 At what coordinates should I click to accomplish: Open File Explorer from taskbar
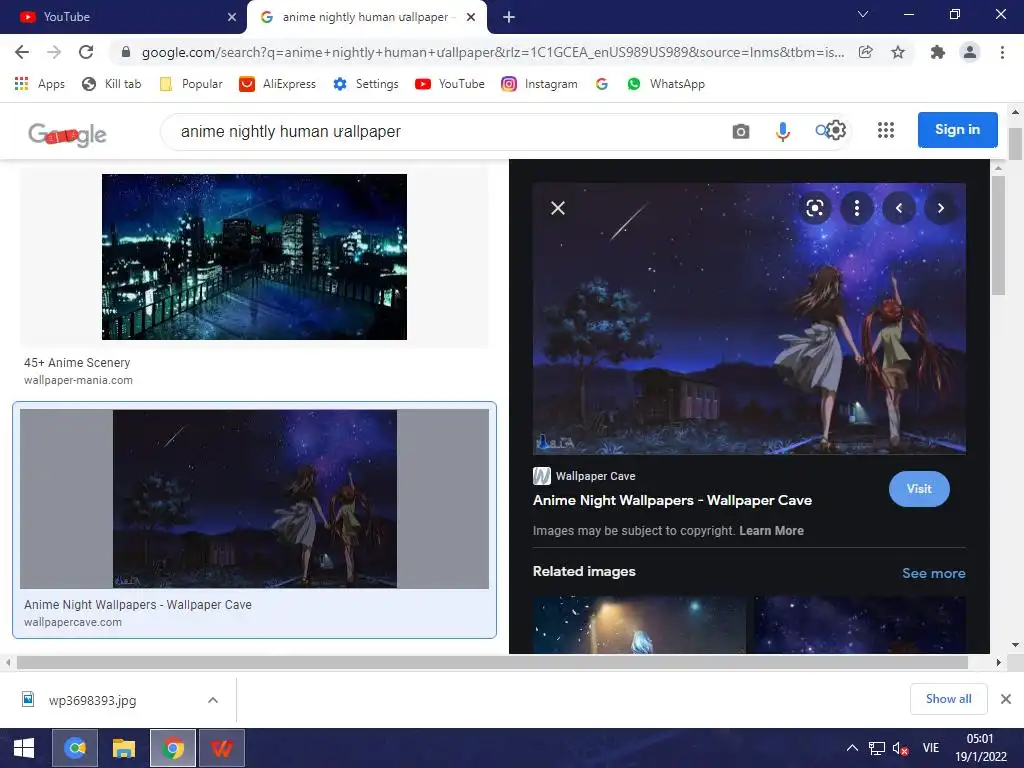[123, 748]
